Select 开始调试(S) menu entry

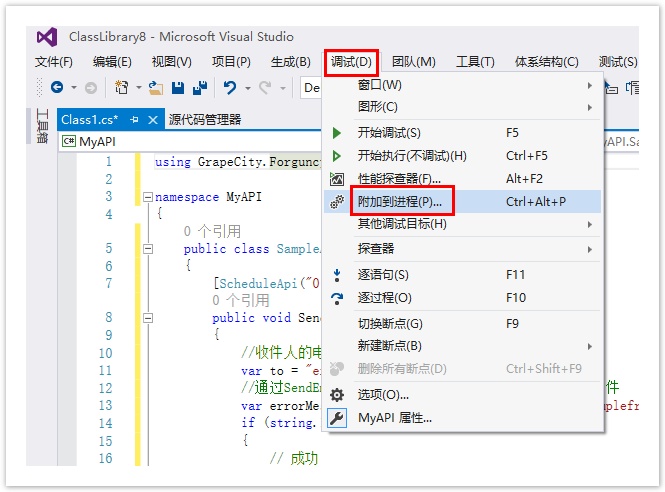coord(462,133)
